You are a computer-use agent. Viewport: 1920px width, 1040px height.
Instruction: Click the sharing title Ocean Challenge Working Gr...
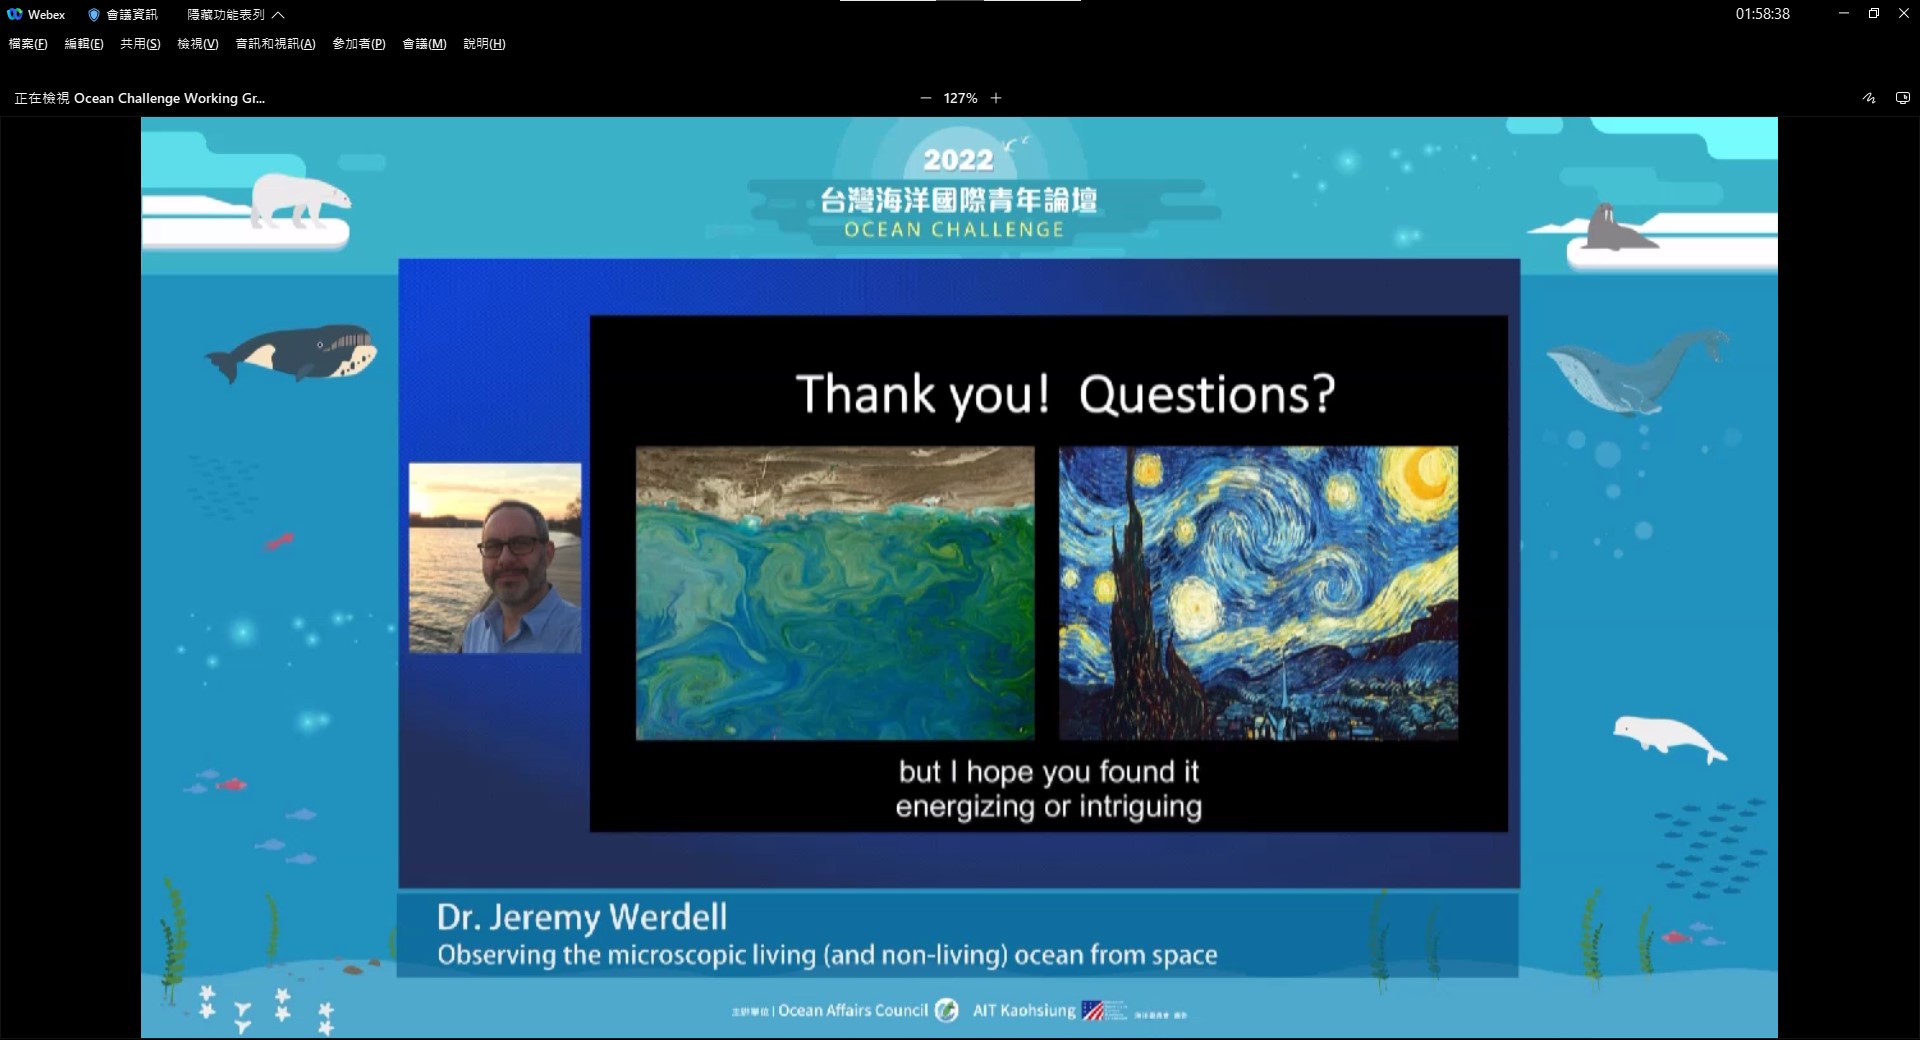click(x=169, y=98)
